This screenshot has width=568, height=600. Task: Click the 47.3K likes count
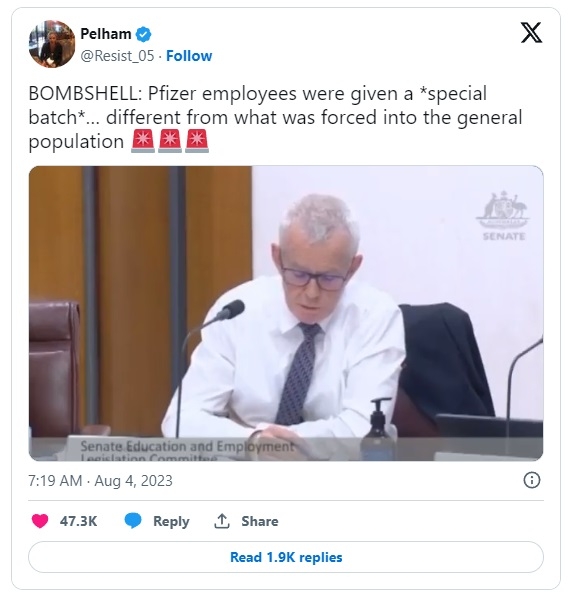click(78, 521)
